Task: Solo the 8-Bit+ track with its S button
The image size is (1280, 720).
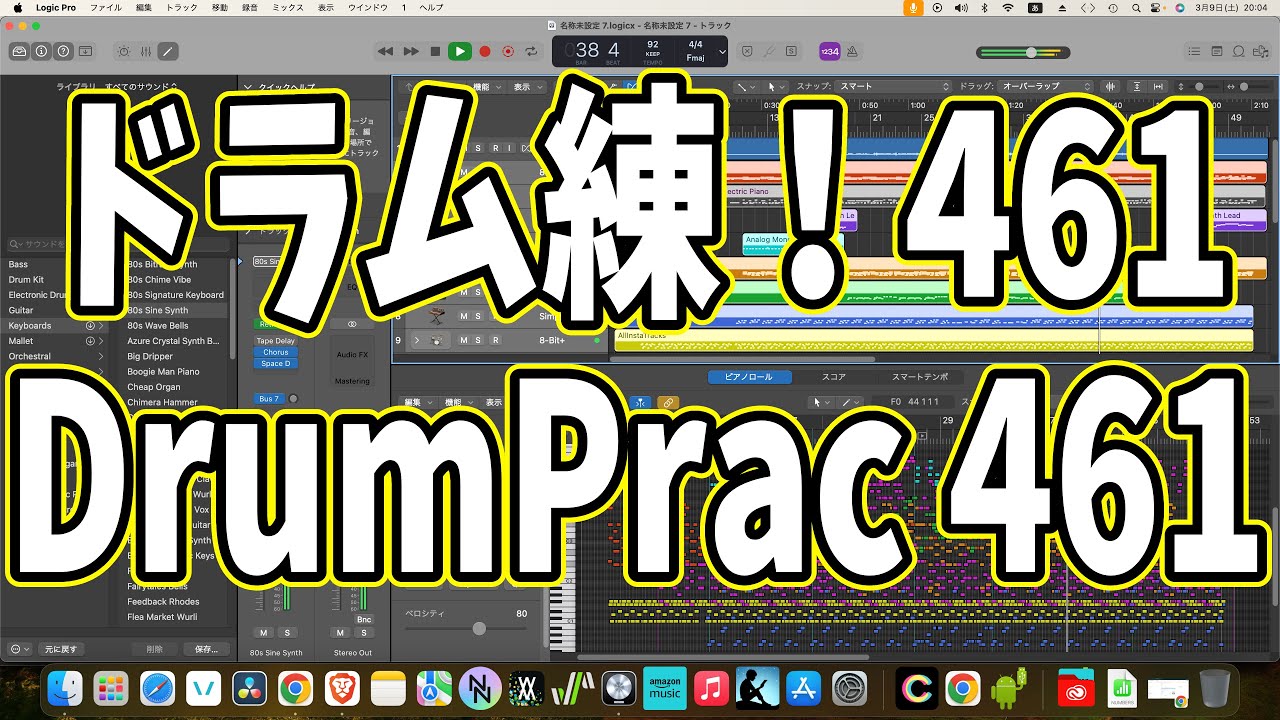Action: (478, 340)
